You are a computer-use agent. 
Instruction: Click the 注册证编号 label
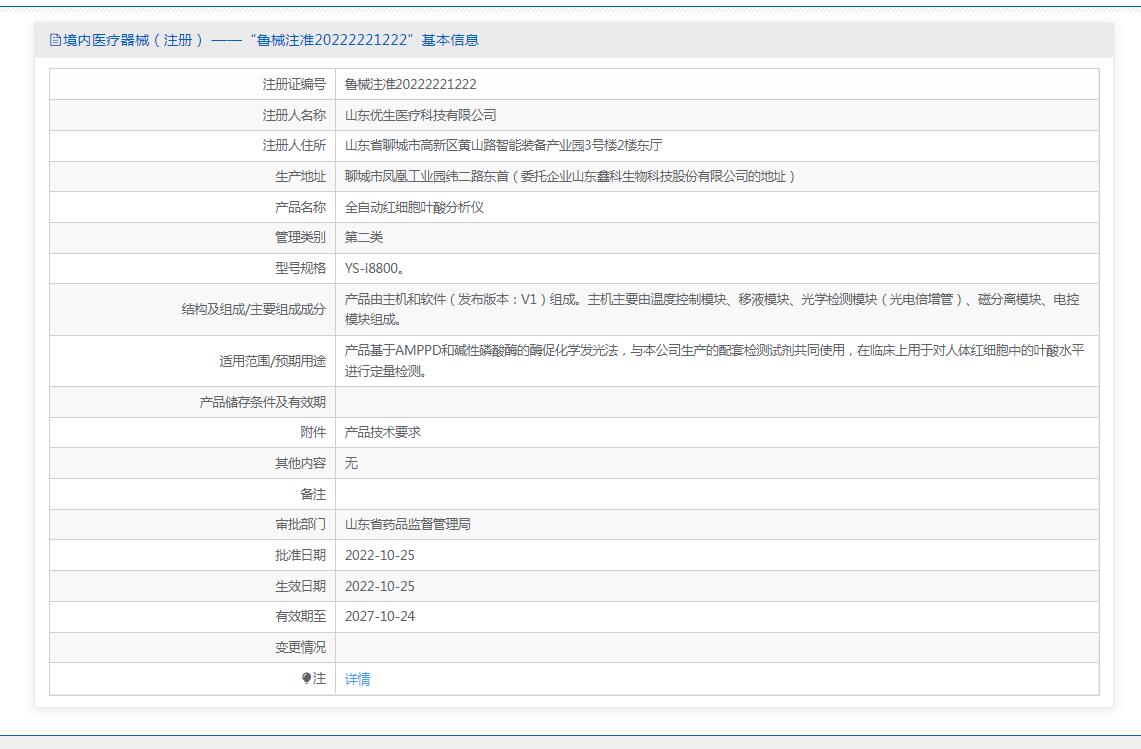[x=294, y=84]
